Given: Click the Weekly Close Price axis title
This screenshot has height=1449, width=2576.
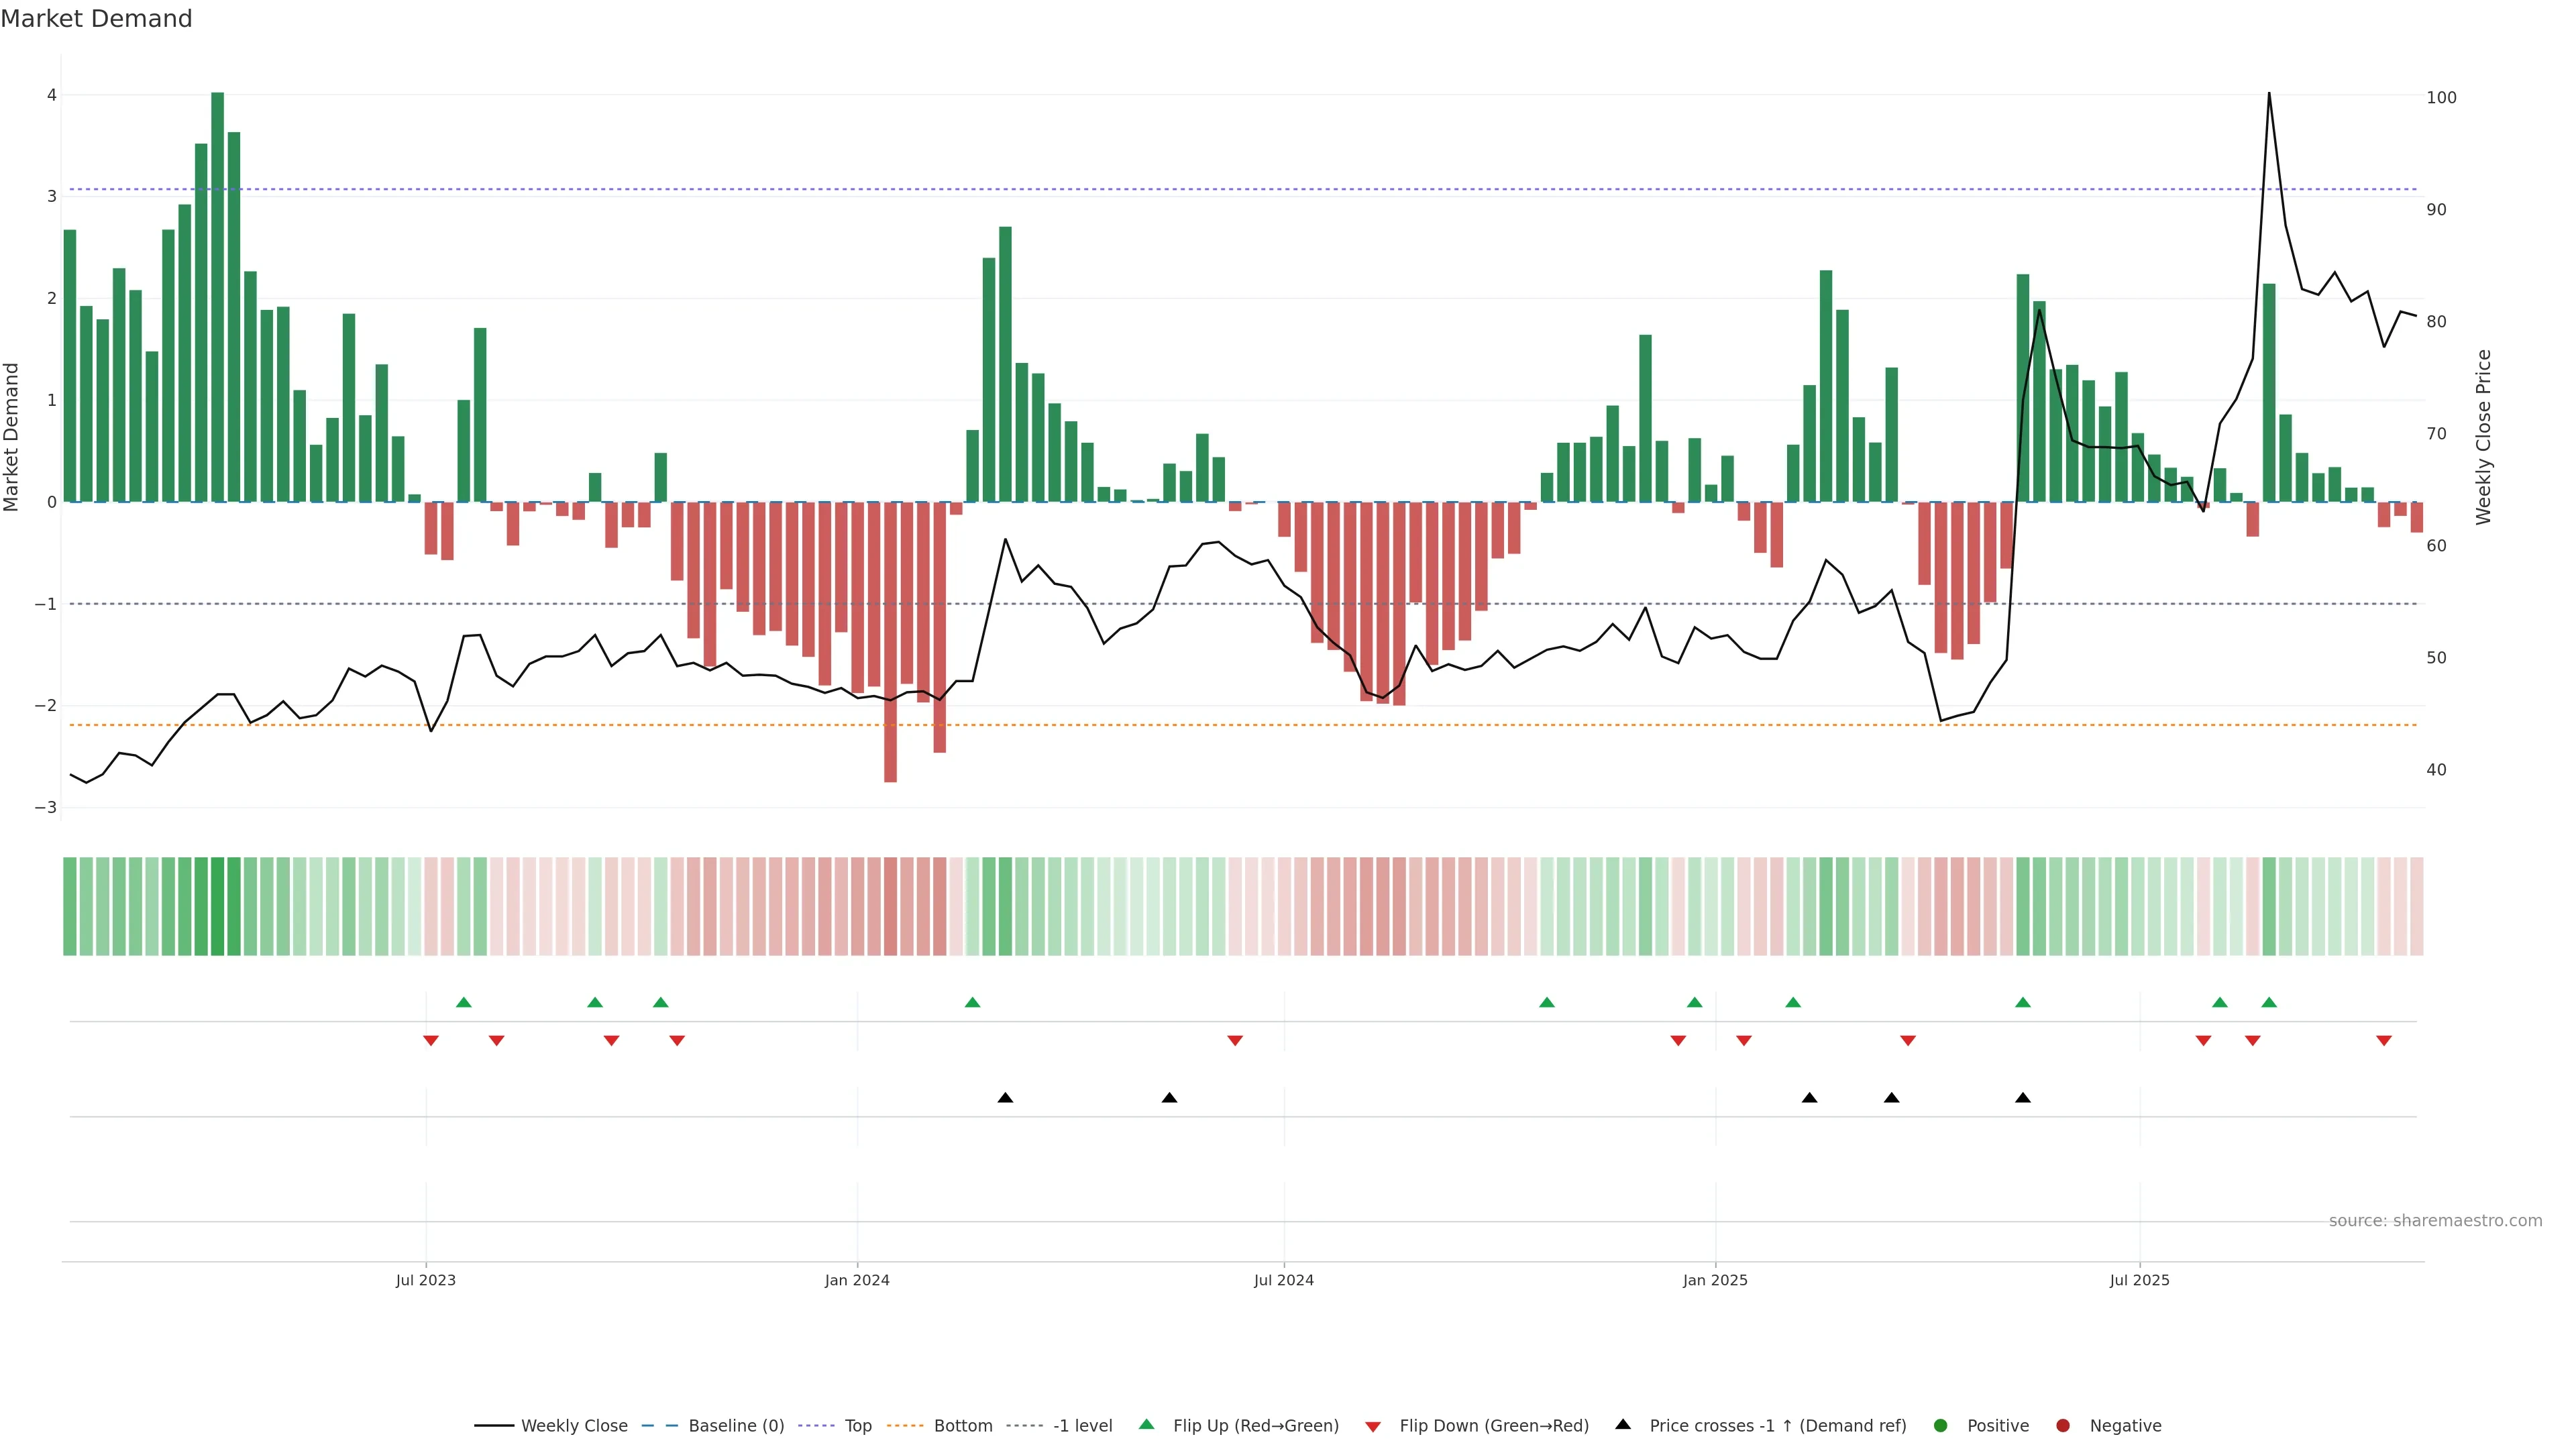Looking at the screenshot, I should 2483,437.
